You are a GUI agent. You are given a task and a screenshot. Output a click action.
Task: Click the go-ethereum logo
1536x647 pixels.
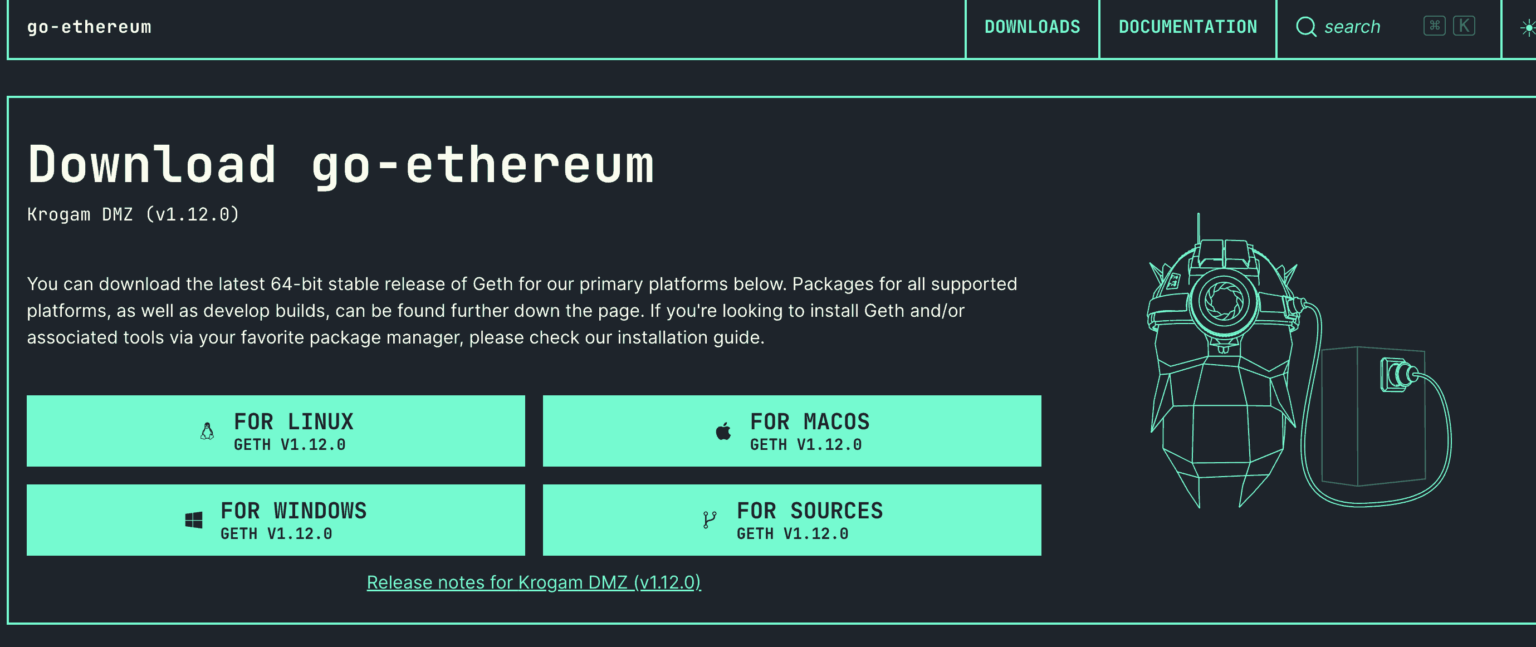click(88, 27)
